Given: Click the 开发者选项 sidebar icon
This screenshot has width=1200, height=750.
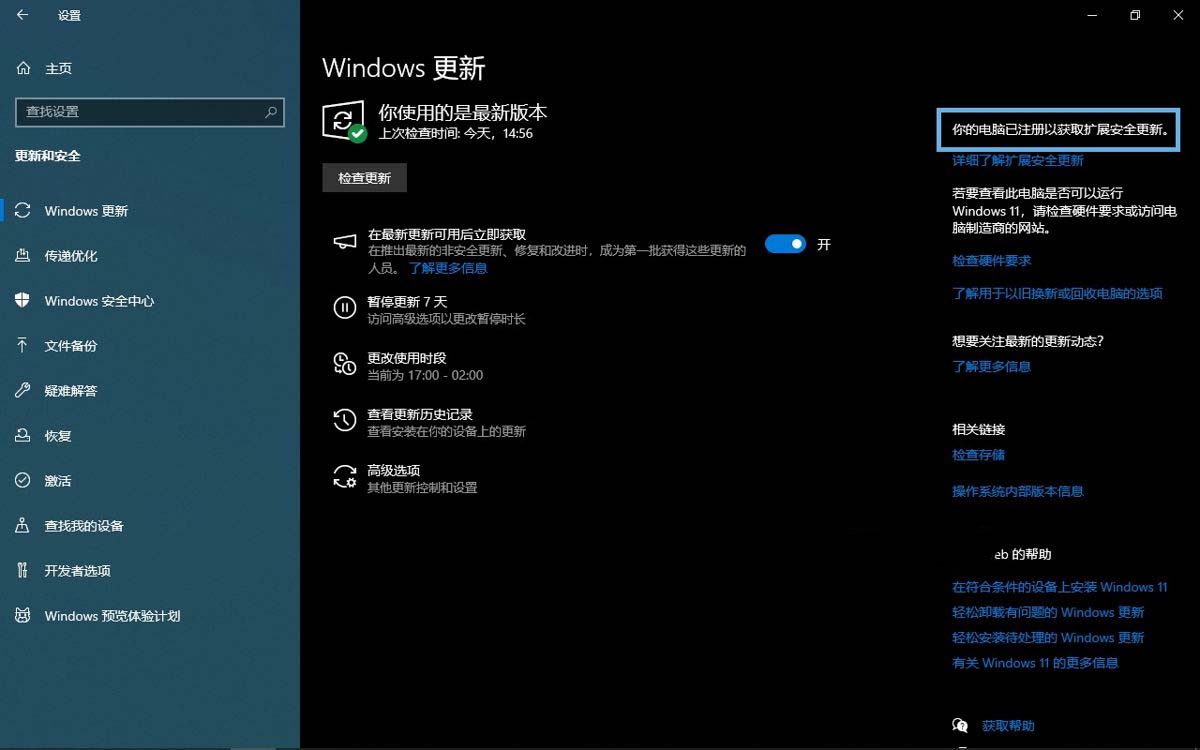Looking at the screenshot, I should point(23,571).
